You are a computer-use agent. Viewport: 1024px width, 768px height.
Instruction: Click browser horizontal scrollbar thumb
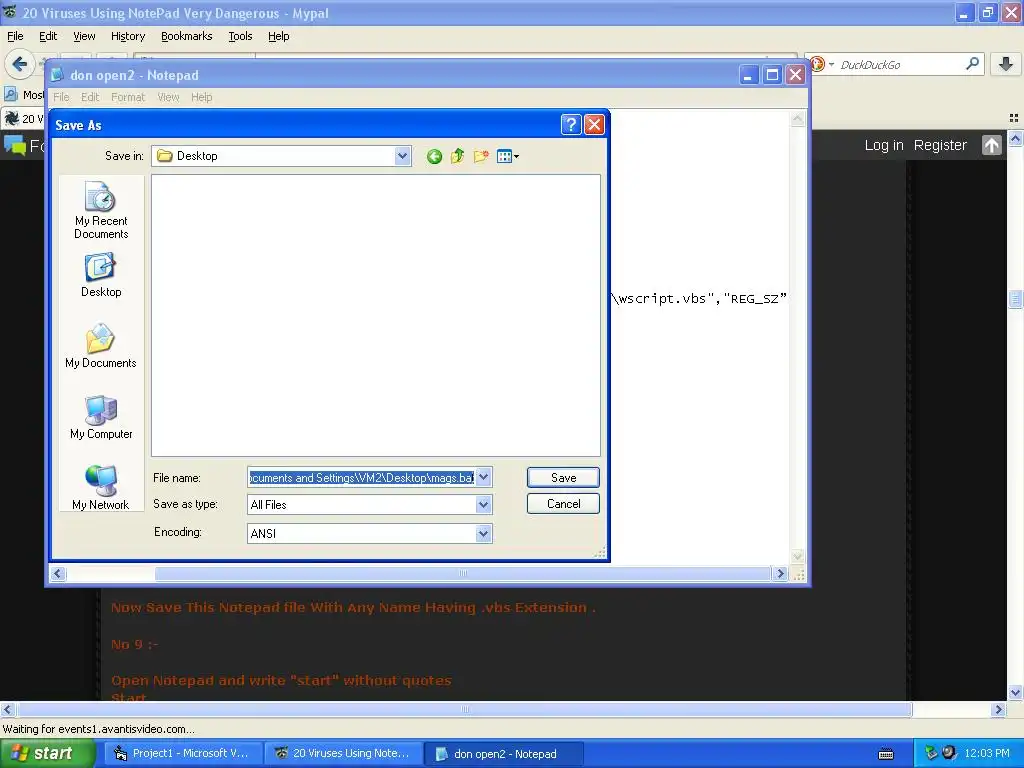(x=464, y=709)
